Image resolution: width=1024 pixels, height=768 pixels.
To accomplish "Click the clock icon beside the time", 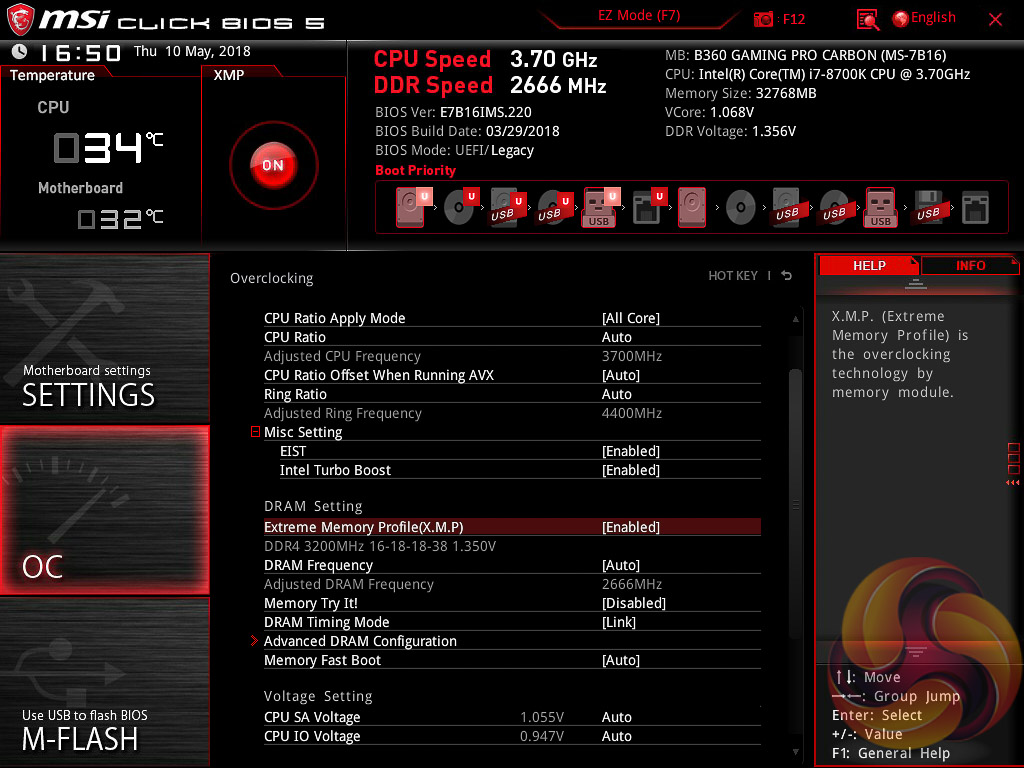I will [x=20, y=51].
